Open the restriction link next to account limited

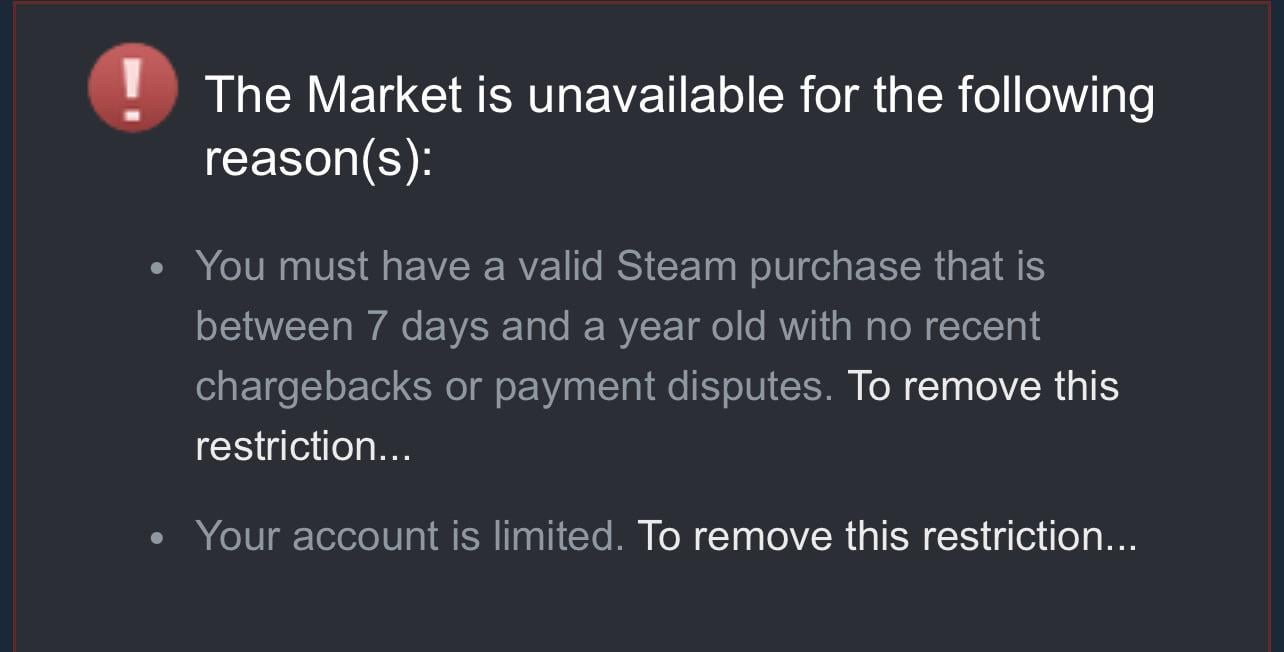[x=886, y=537]
